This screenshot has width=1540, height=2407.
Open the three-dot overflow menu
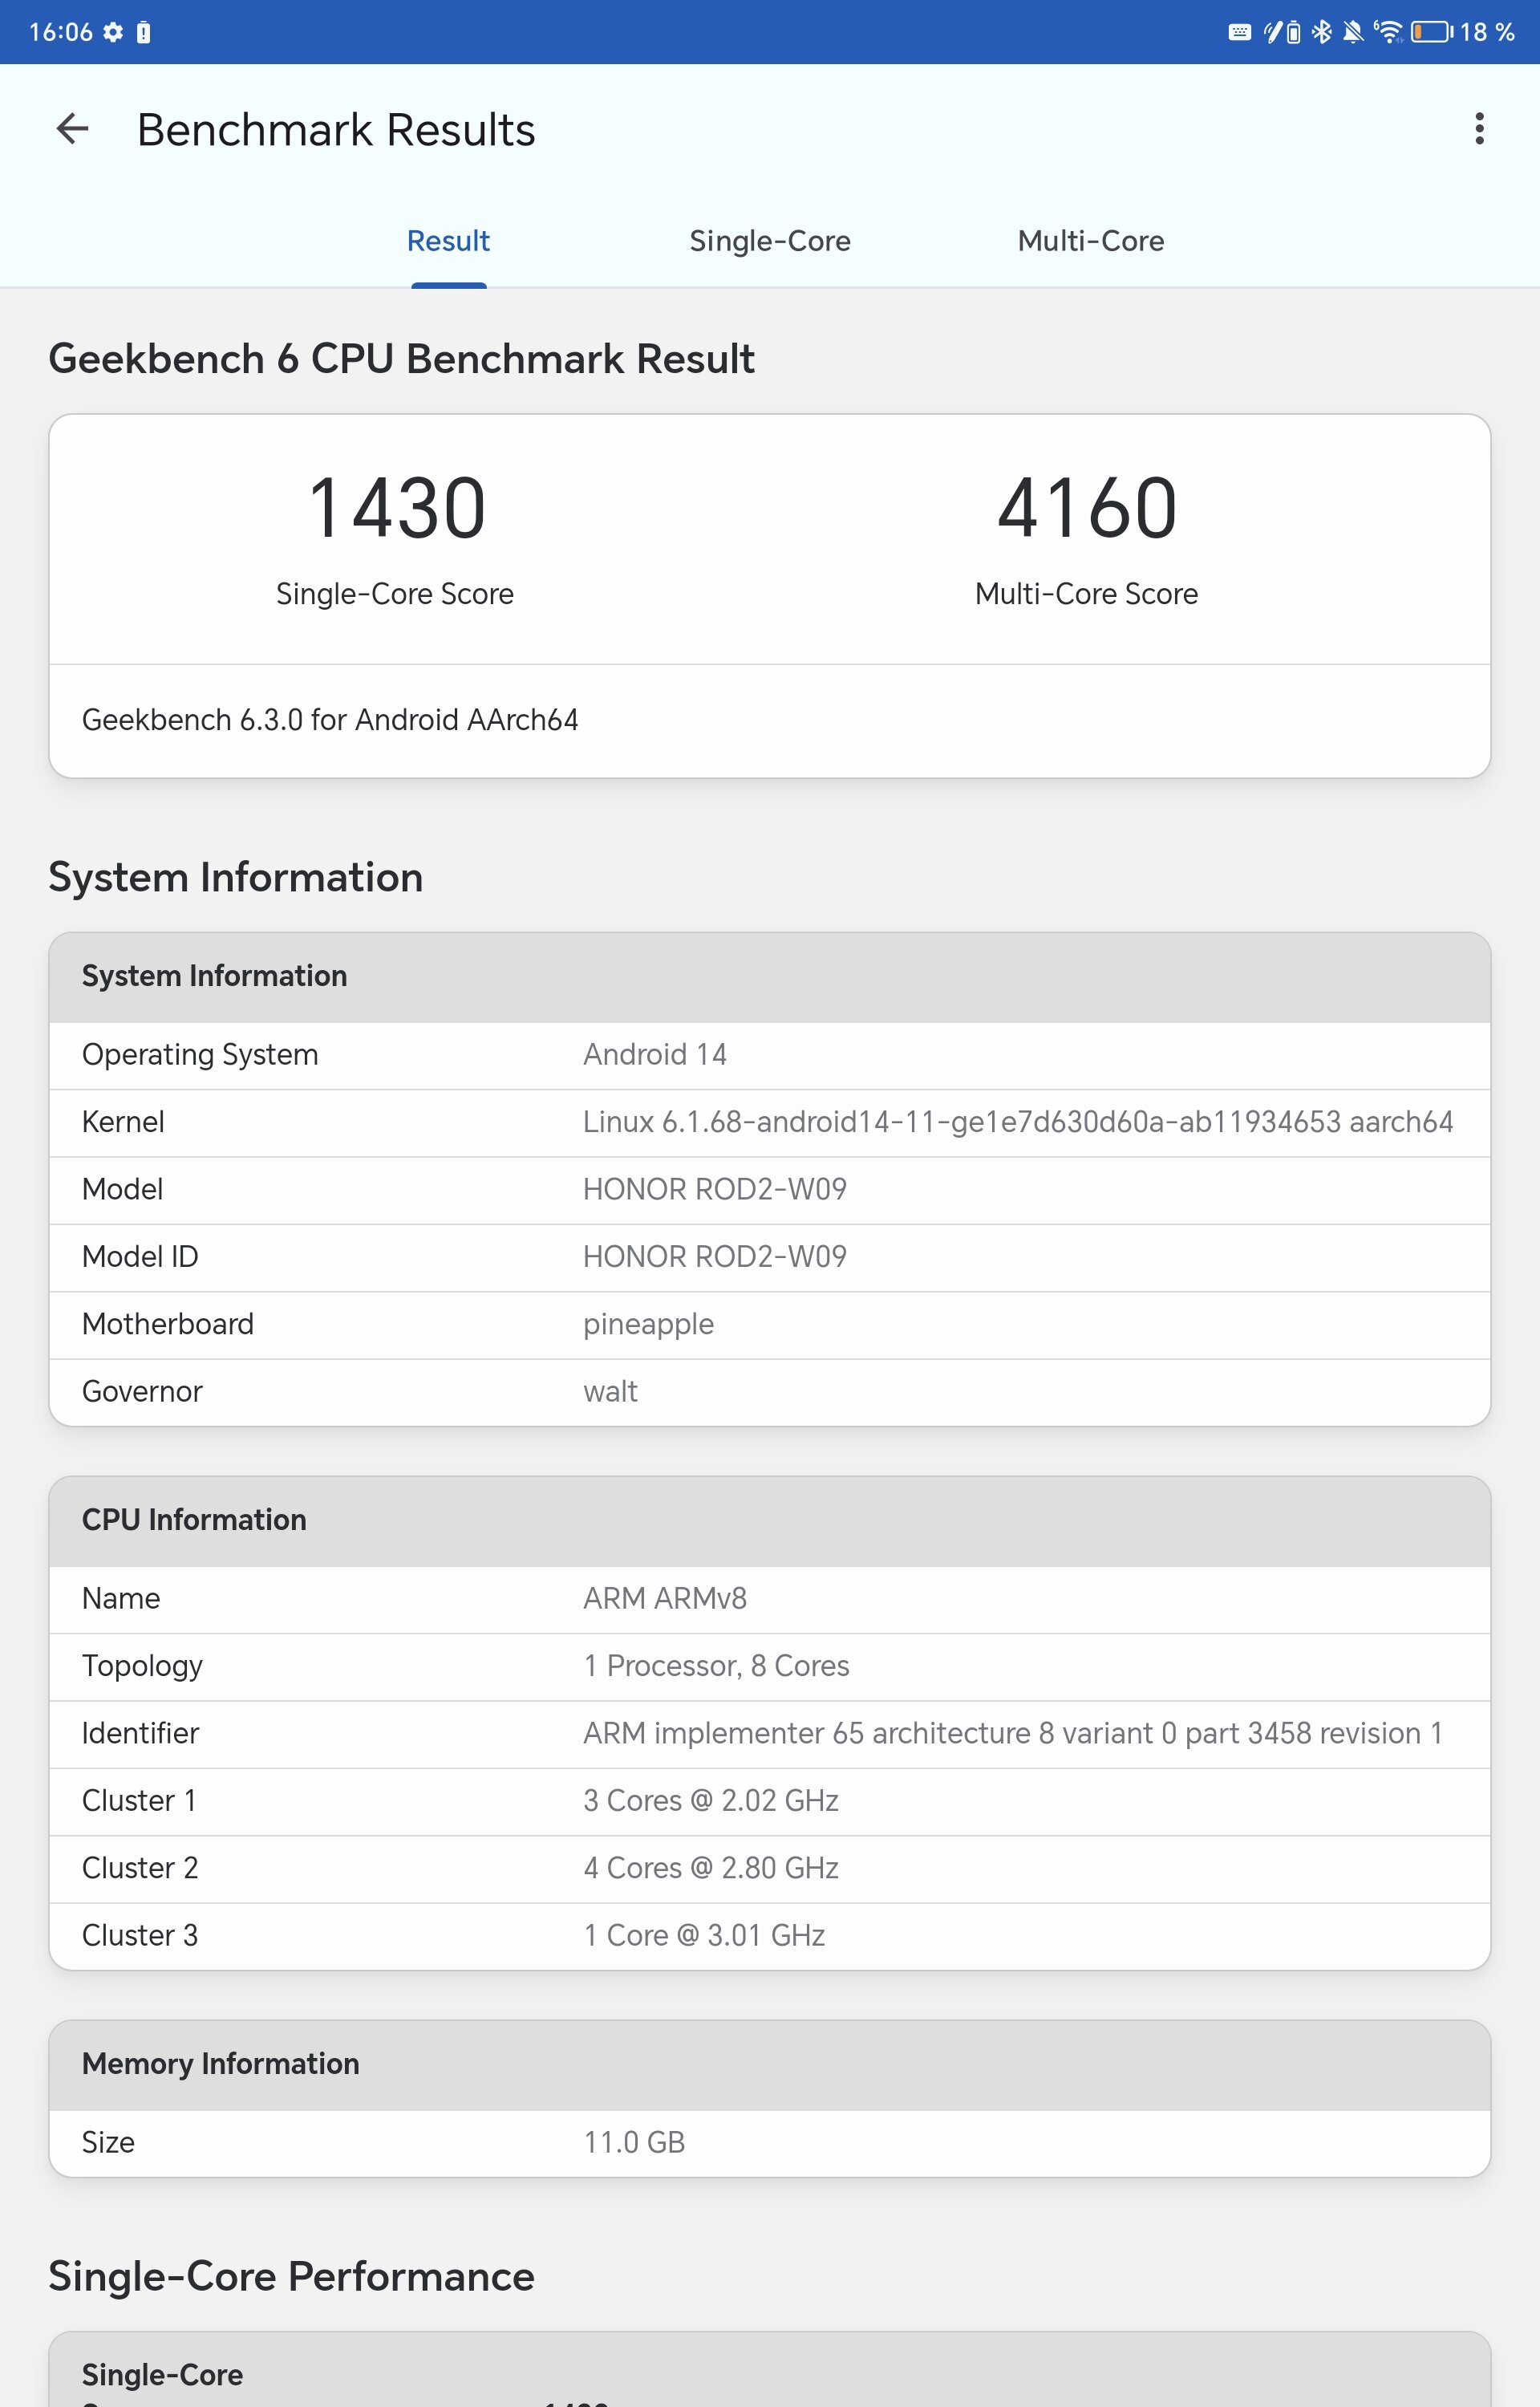point(1479,129)
